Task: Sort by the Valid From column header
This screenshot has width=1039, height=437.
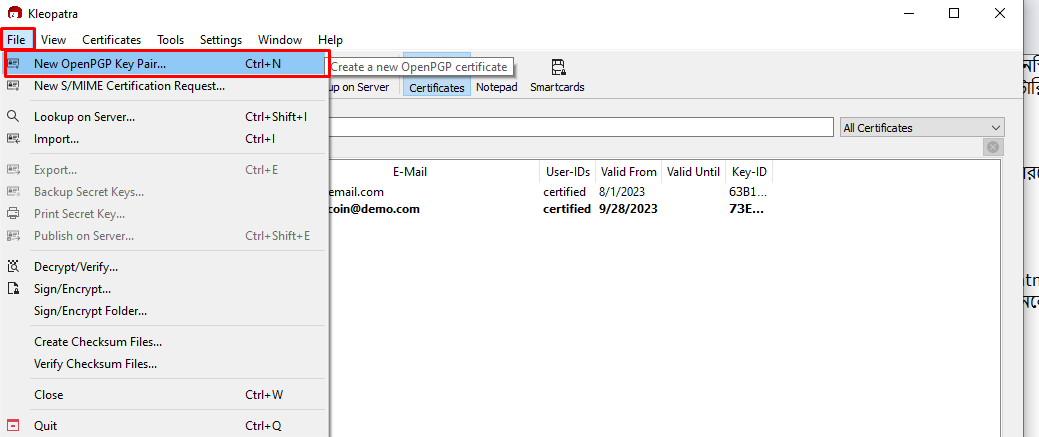Action: click(628, 172)
